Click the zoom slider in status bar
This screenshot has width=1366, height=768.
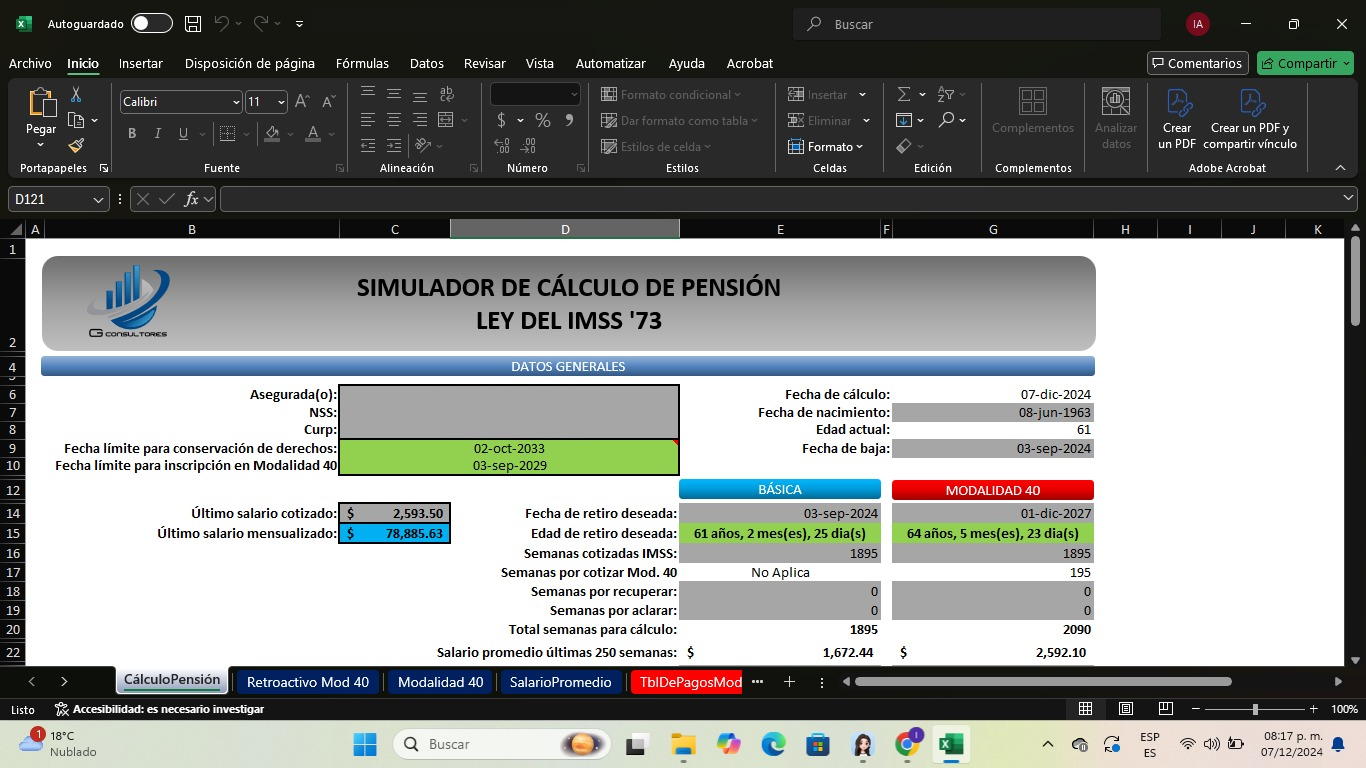tap(1255, 709)
